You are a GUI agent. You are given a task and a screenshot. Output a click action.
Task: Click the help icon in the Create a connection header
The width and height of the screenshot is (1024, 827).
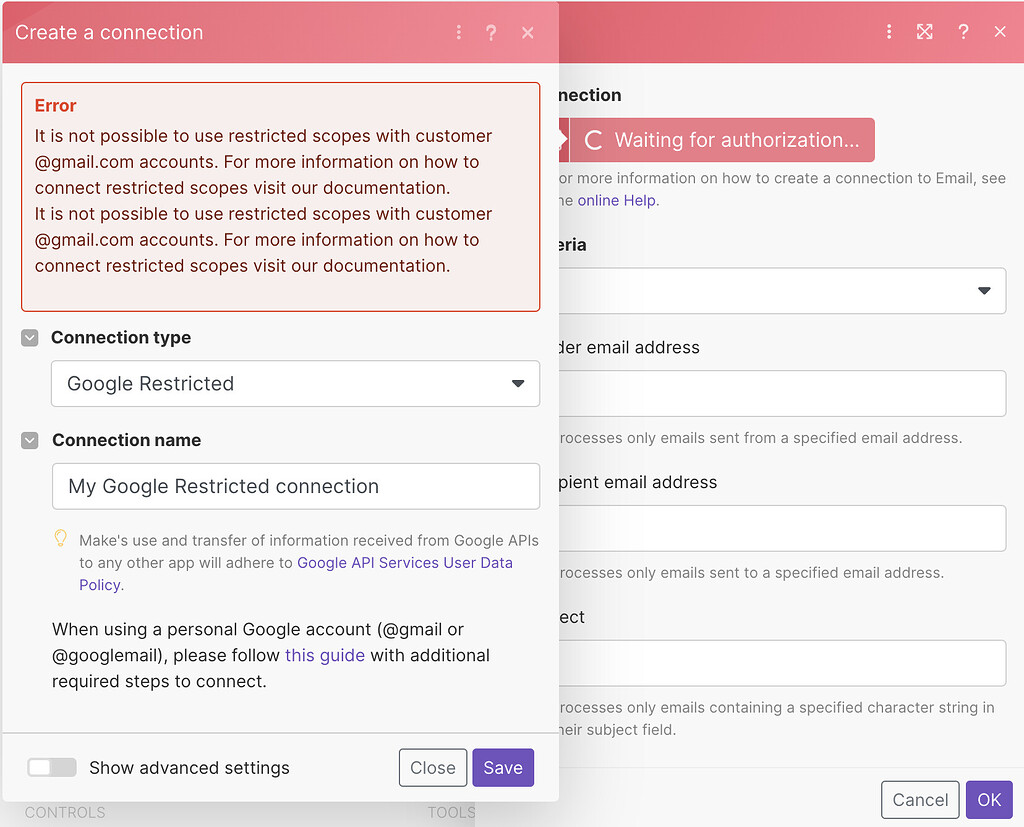(491, 31)
